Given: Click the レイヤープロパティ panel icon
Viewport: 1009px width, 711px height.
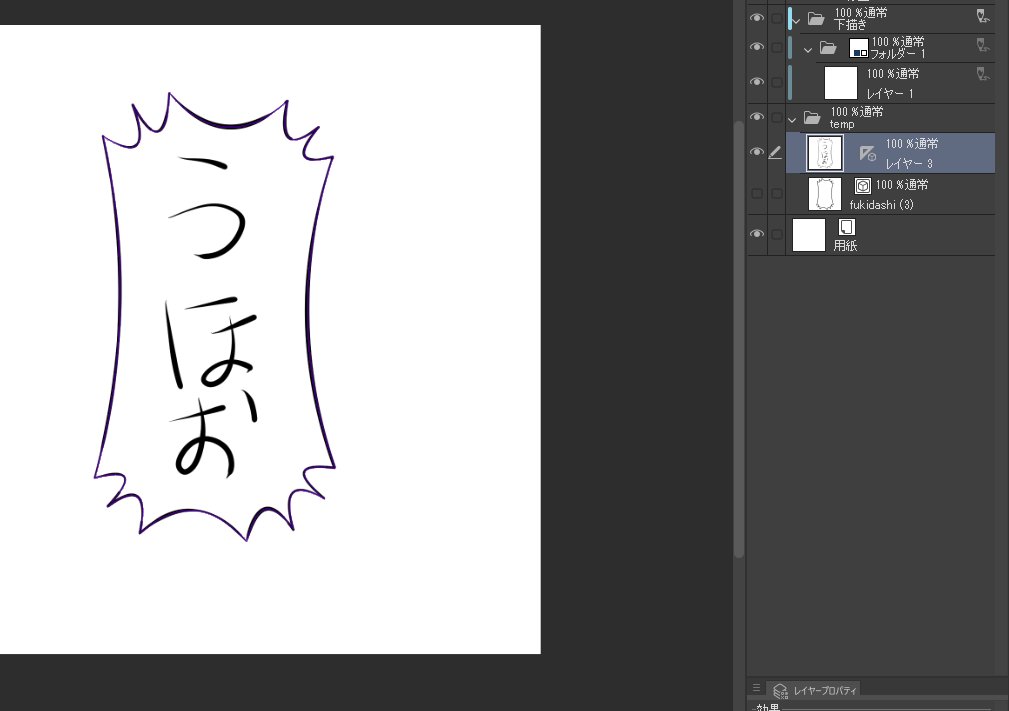Looking at the screenshot, I should tap(780, 691).
